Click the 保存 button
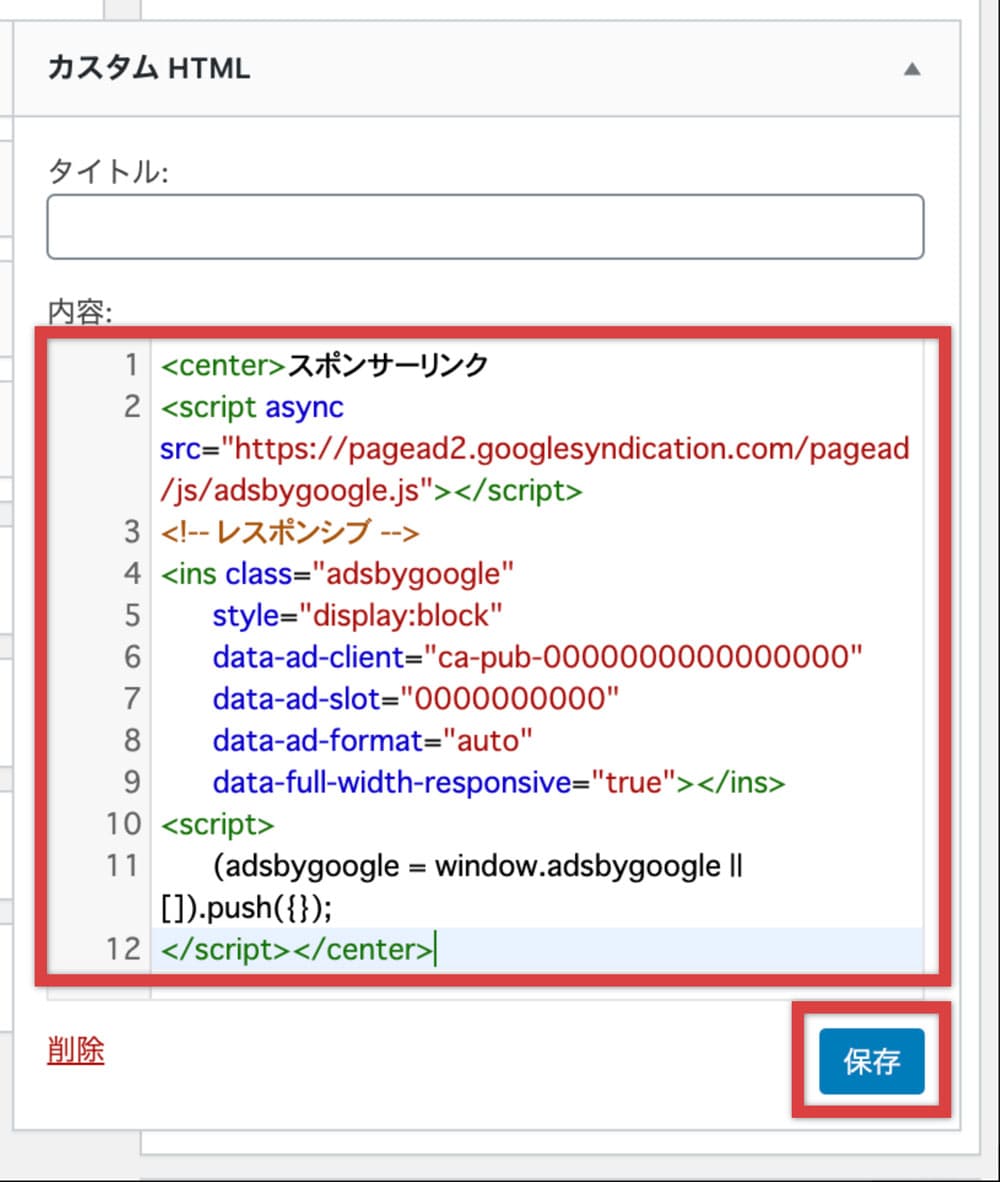 [871, 1061]
